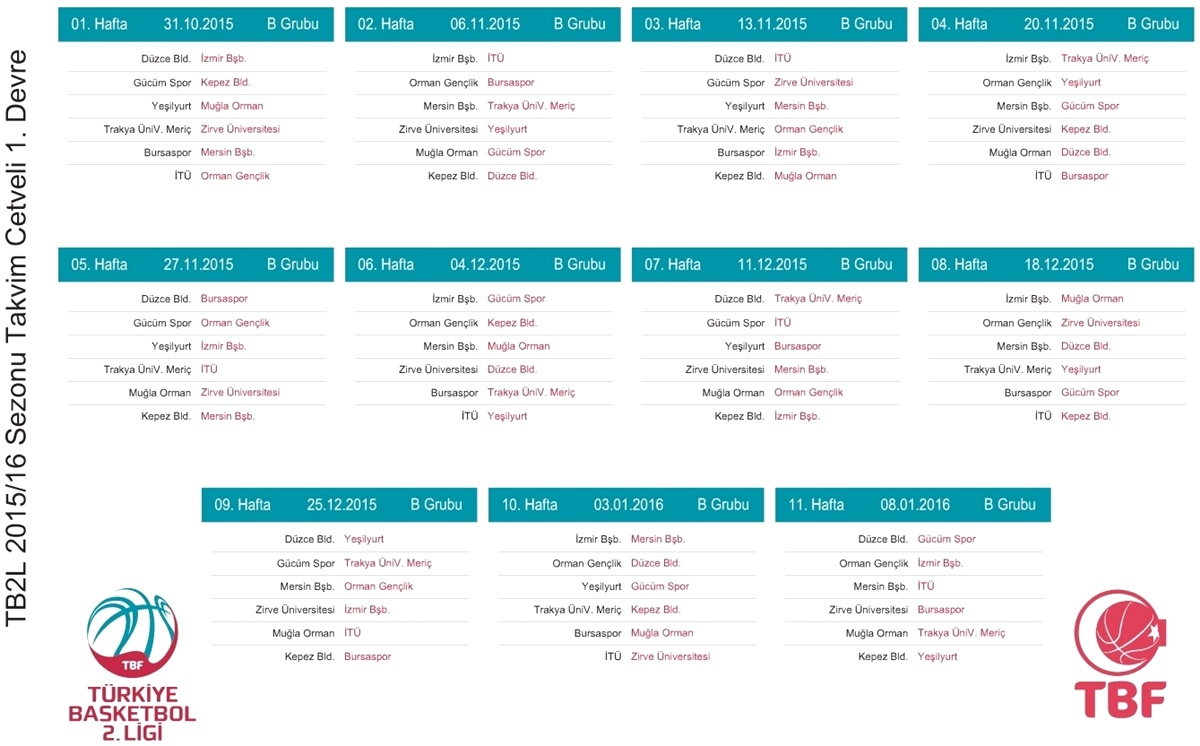Open Zirve Üniversitesi in the 03. Hafta list
Viewport: 1200px width, 746px height.
(813, 83)
